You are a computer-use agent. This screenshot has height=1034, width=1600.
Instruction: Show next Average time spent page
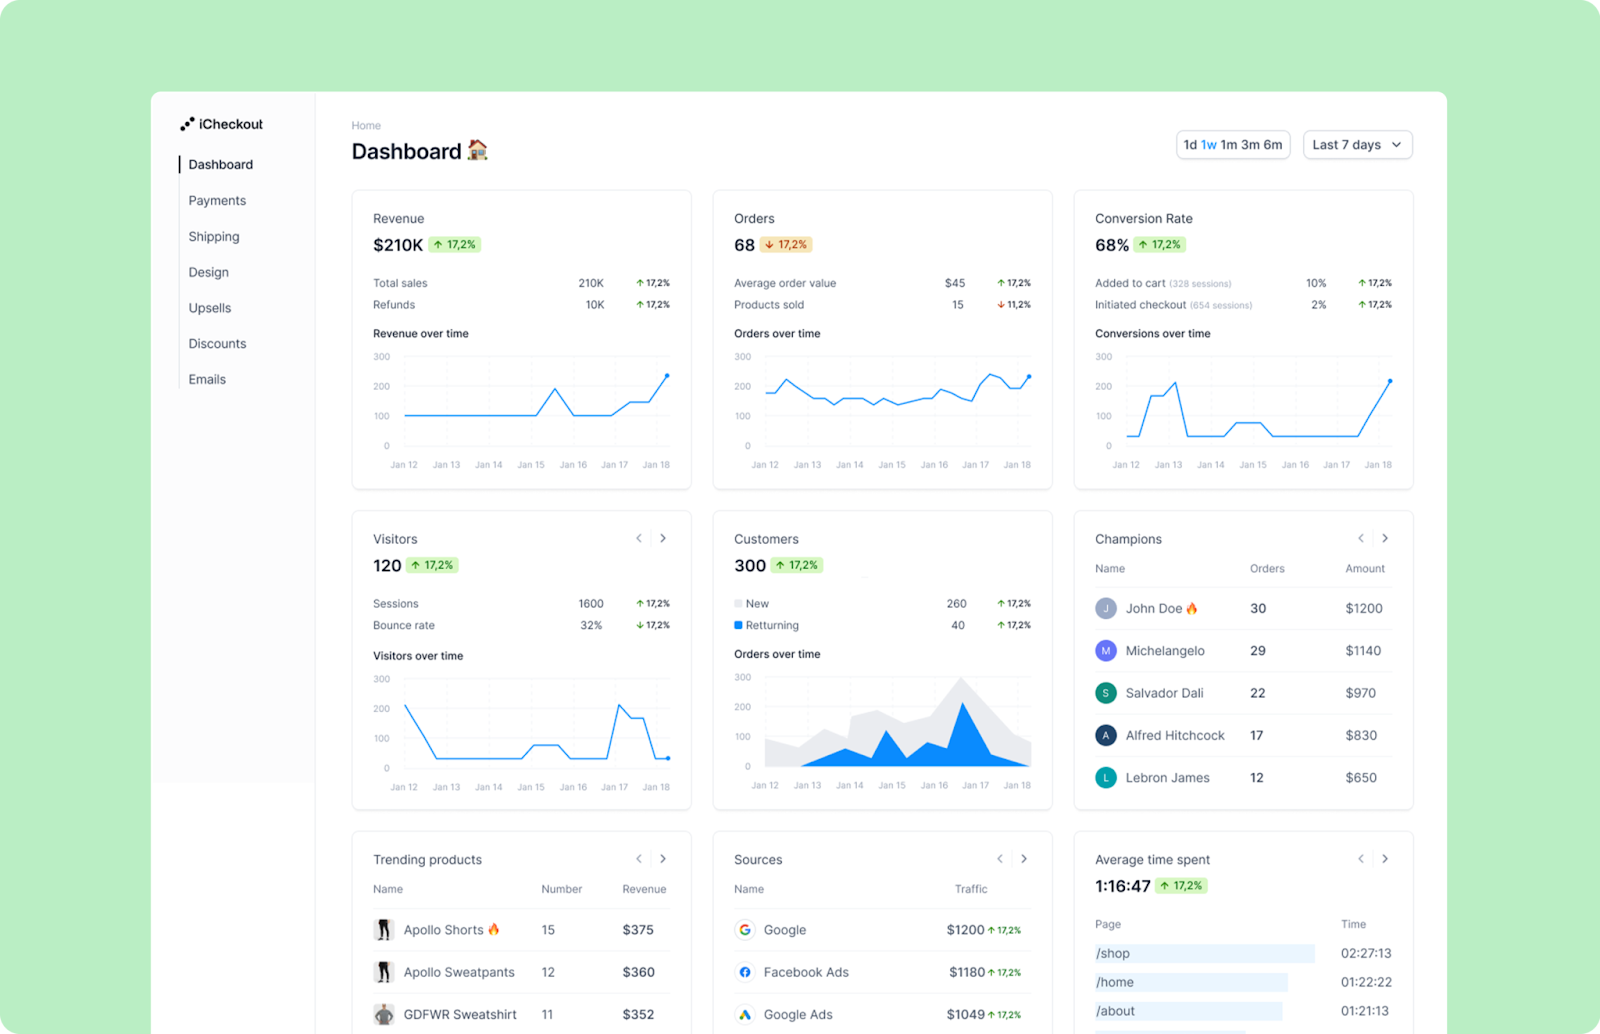(x=1385, y=859)
